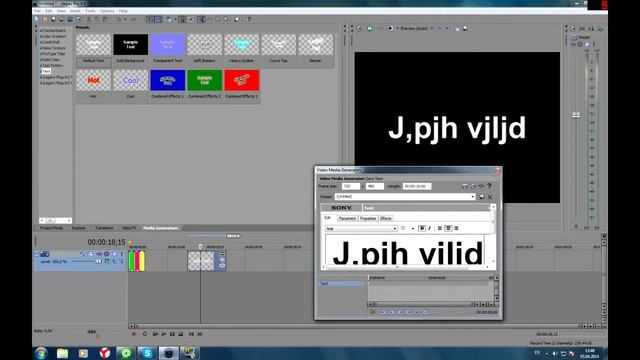640x360 pixels.
Task: Click the color bars clip on the timeline
Action: pyautogui.click(x=136, y=261)
